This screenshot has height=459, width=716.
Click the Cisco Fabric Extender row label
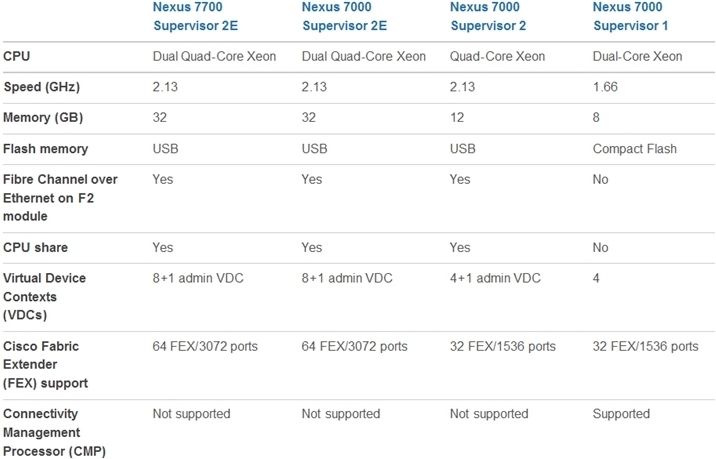[46, 364]
